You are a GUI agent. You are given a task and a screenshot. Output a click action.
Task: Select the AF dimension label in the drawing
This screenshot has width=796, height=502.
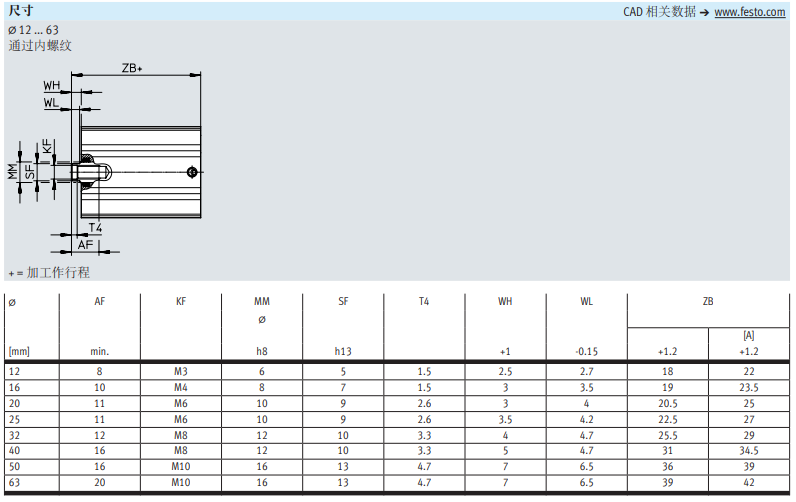tap(86, 245)
